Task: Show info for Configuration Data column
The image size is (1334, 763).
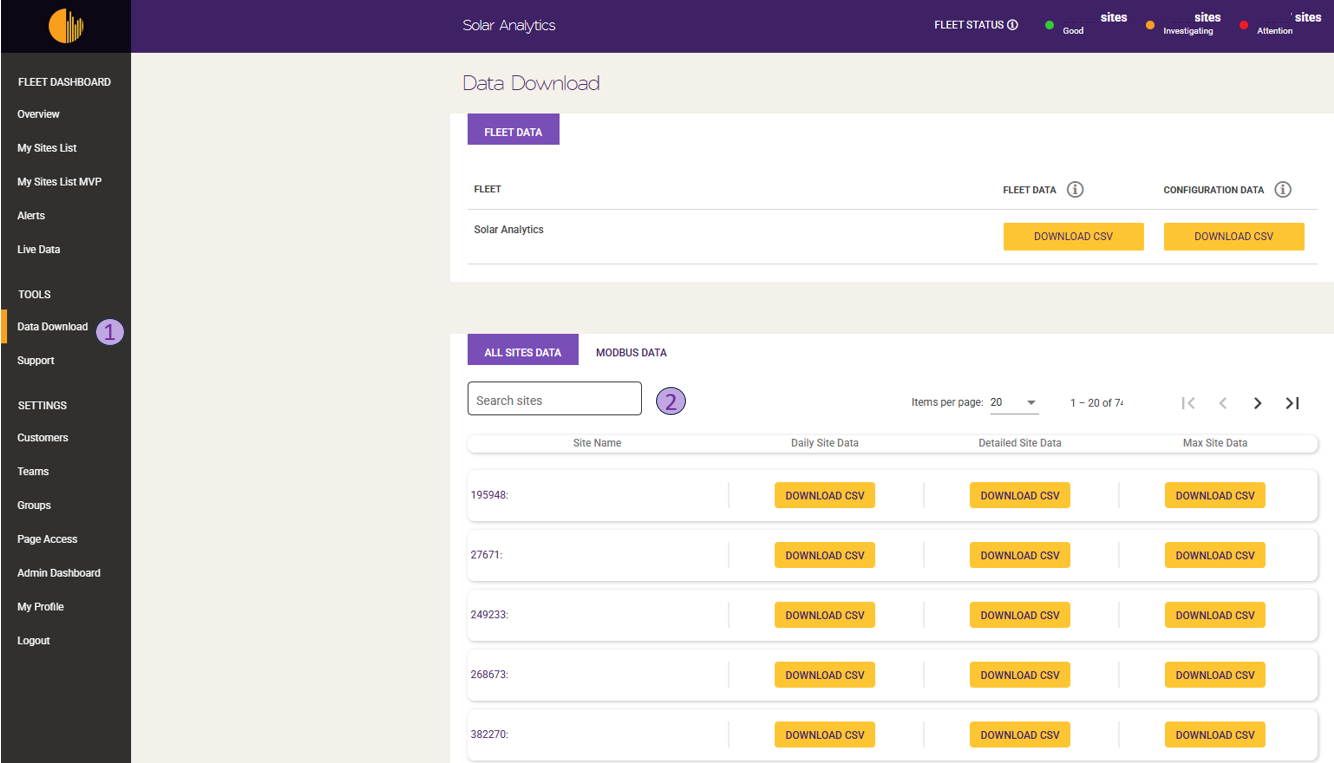Action: click(1283, 189)
